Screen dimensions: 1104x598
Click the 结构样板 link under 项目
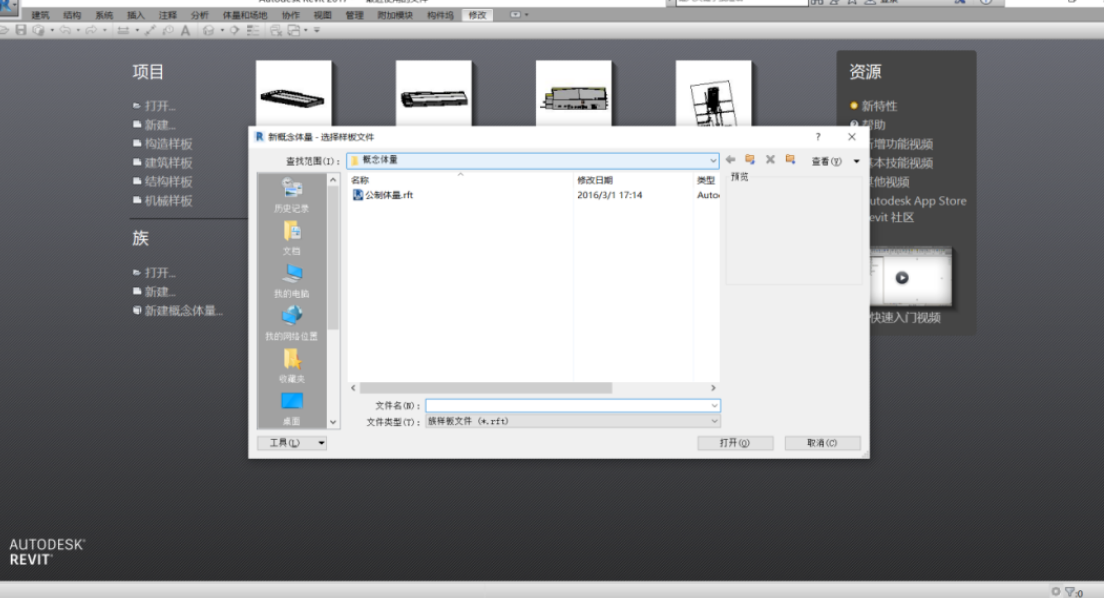[x=168, y=182]
